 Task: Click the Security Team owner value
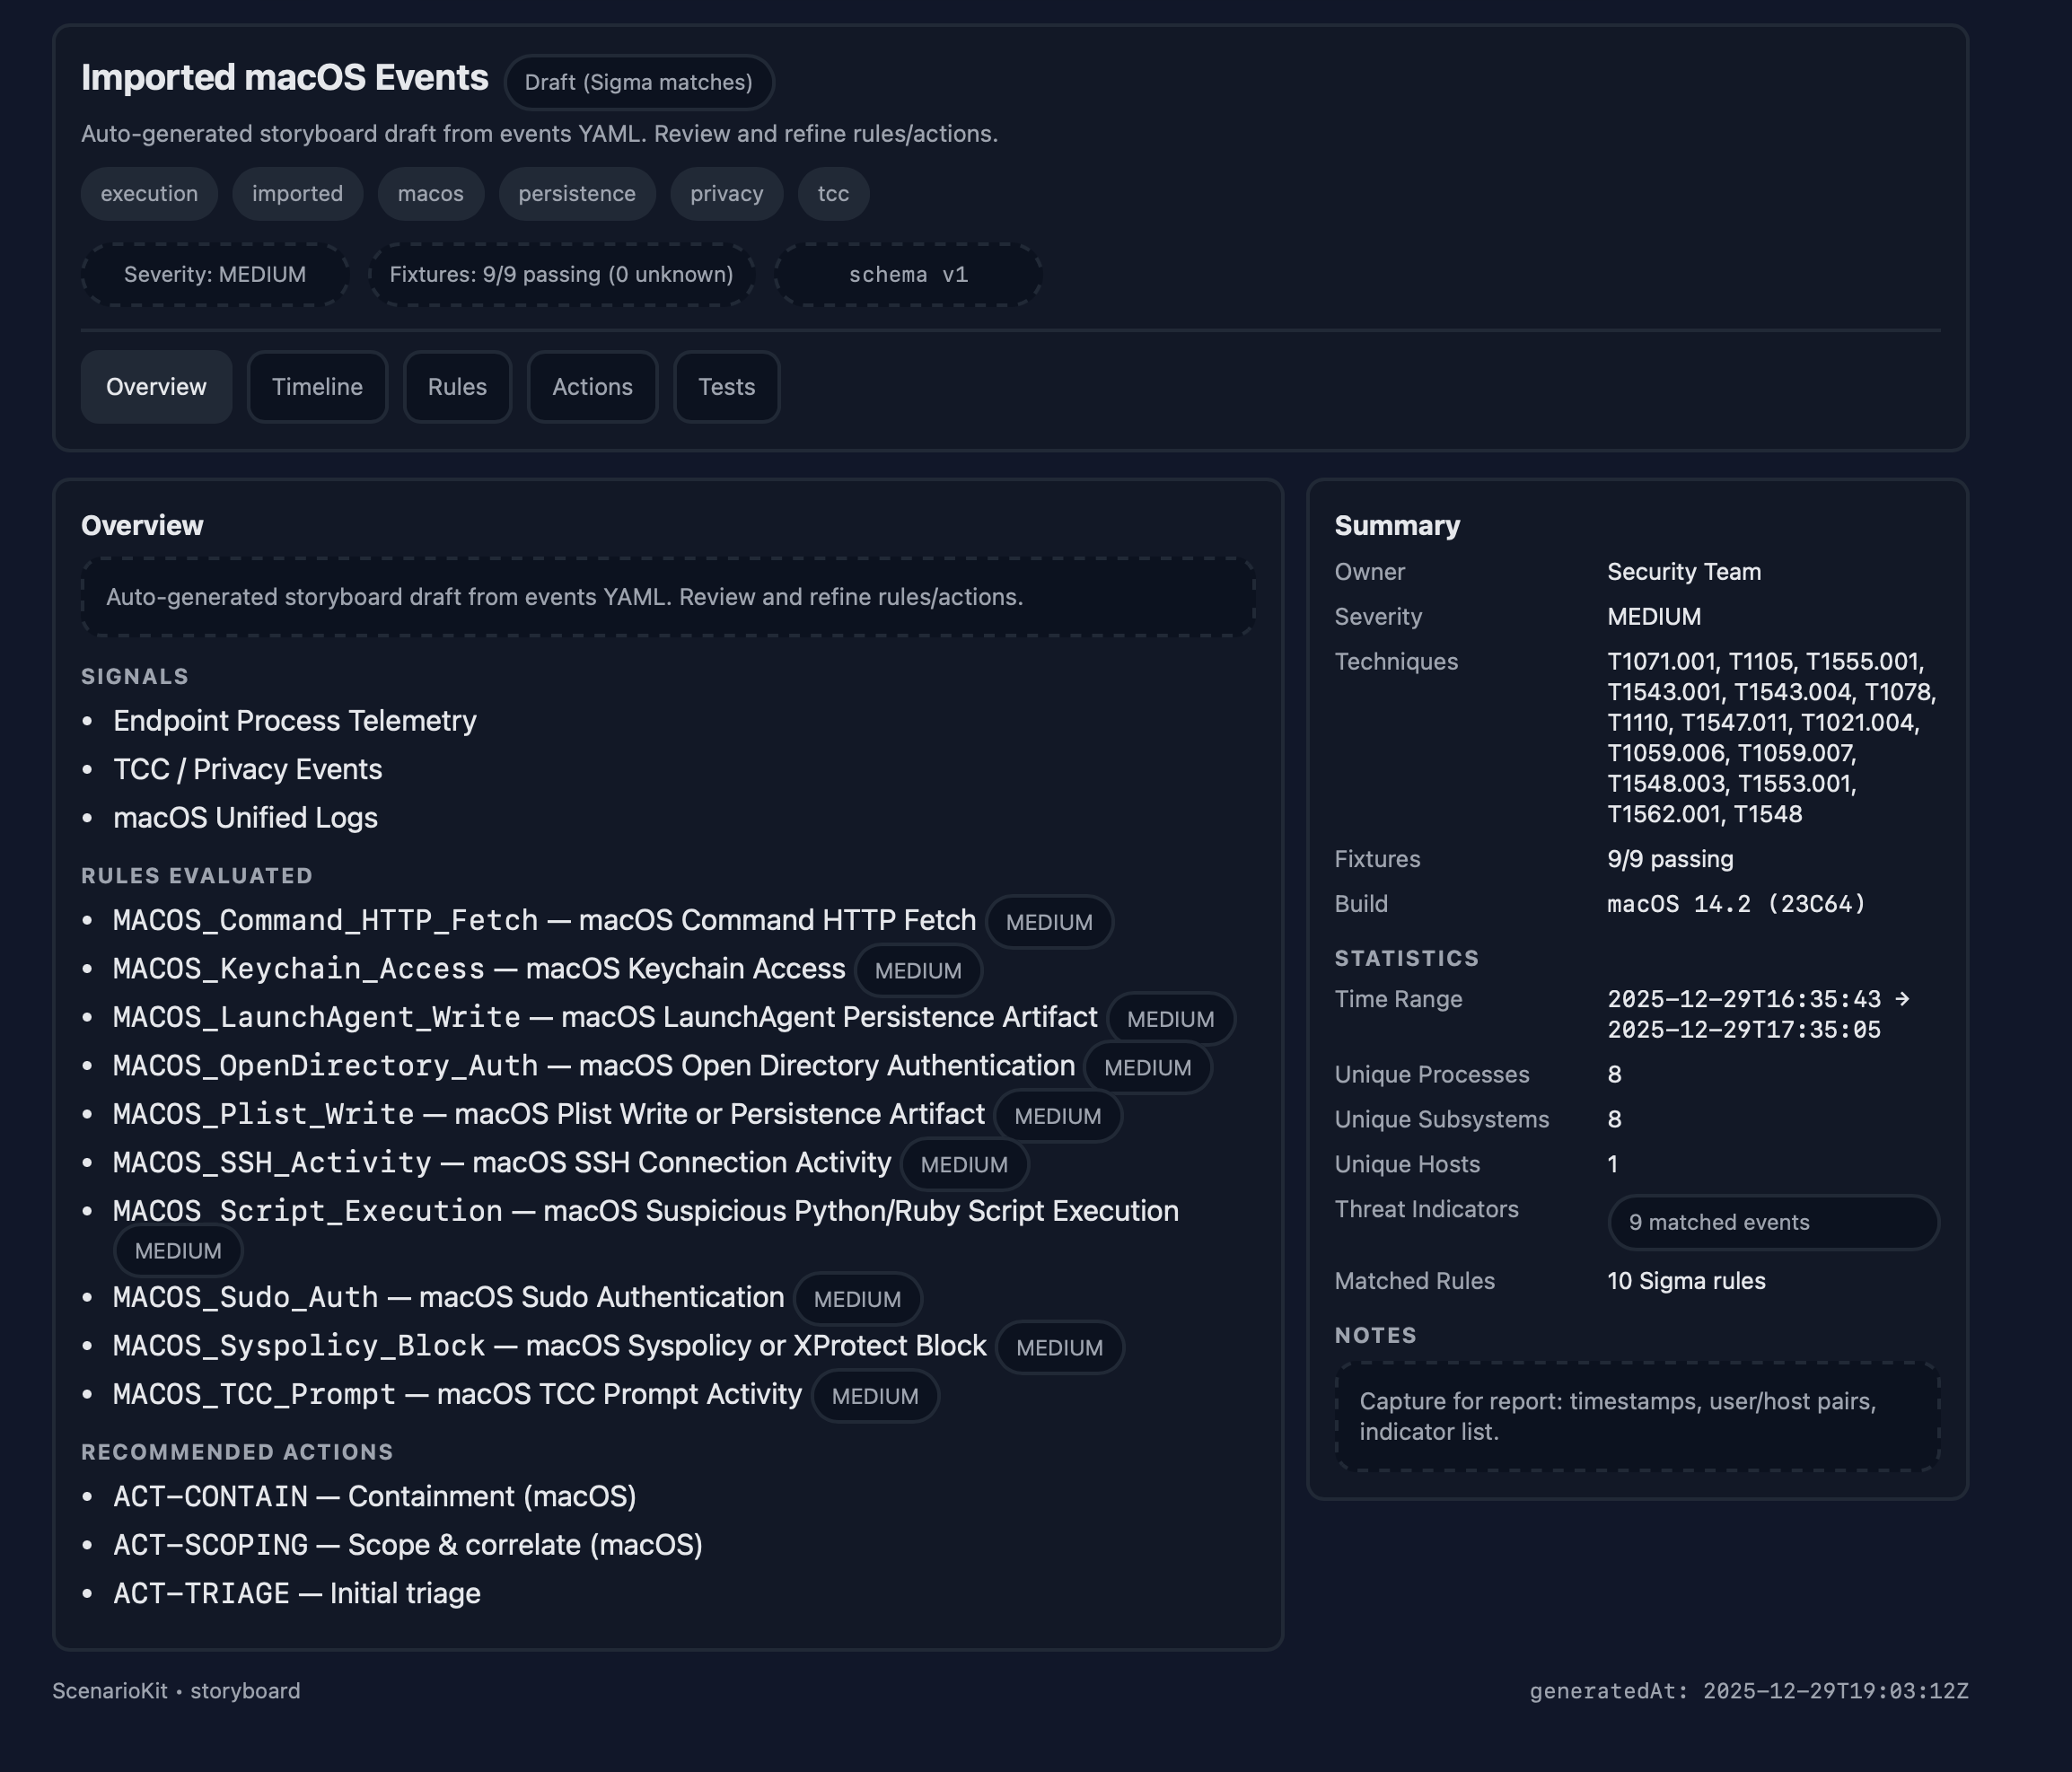(x=1684, y=572)
